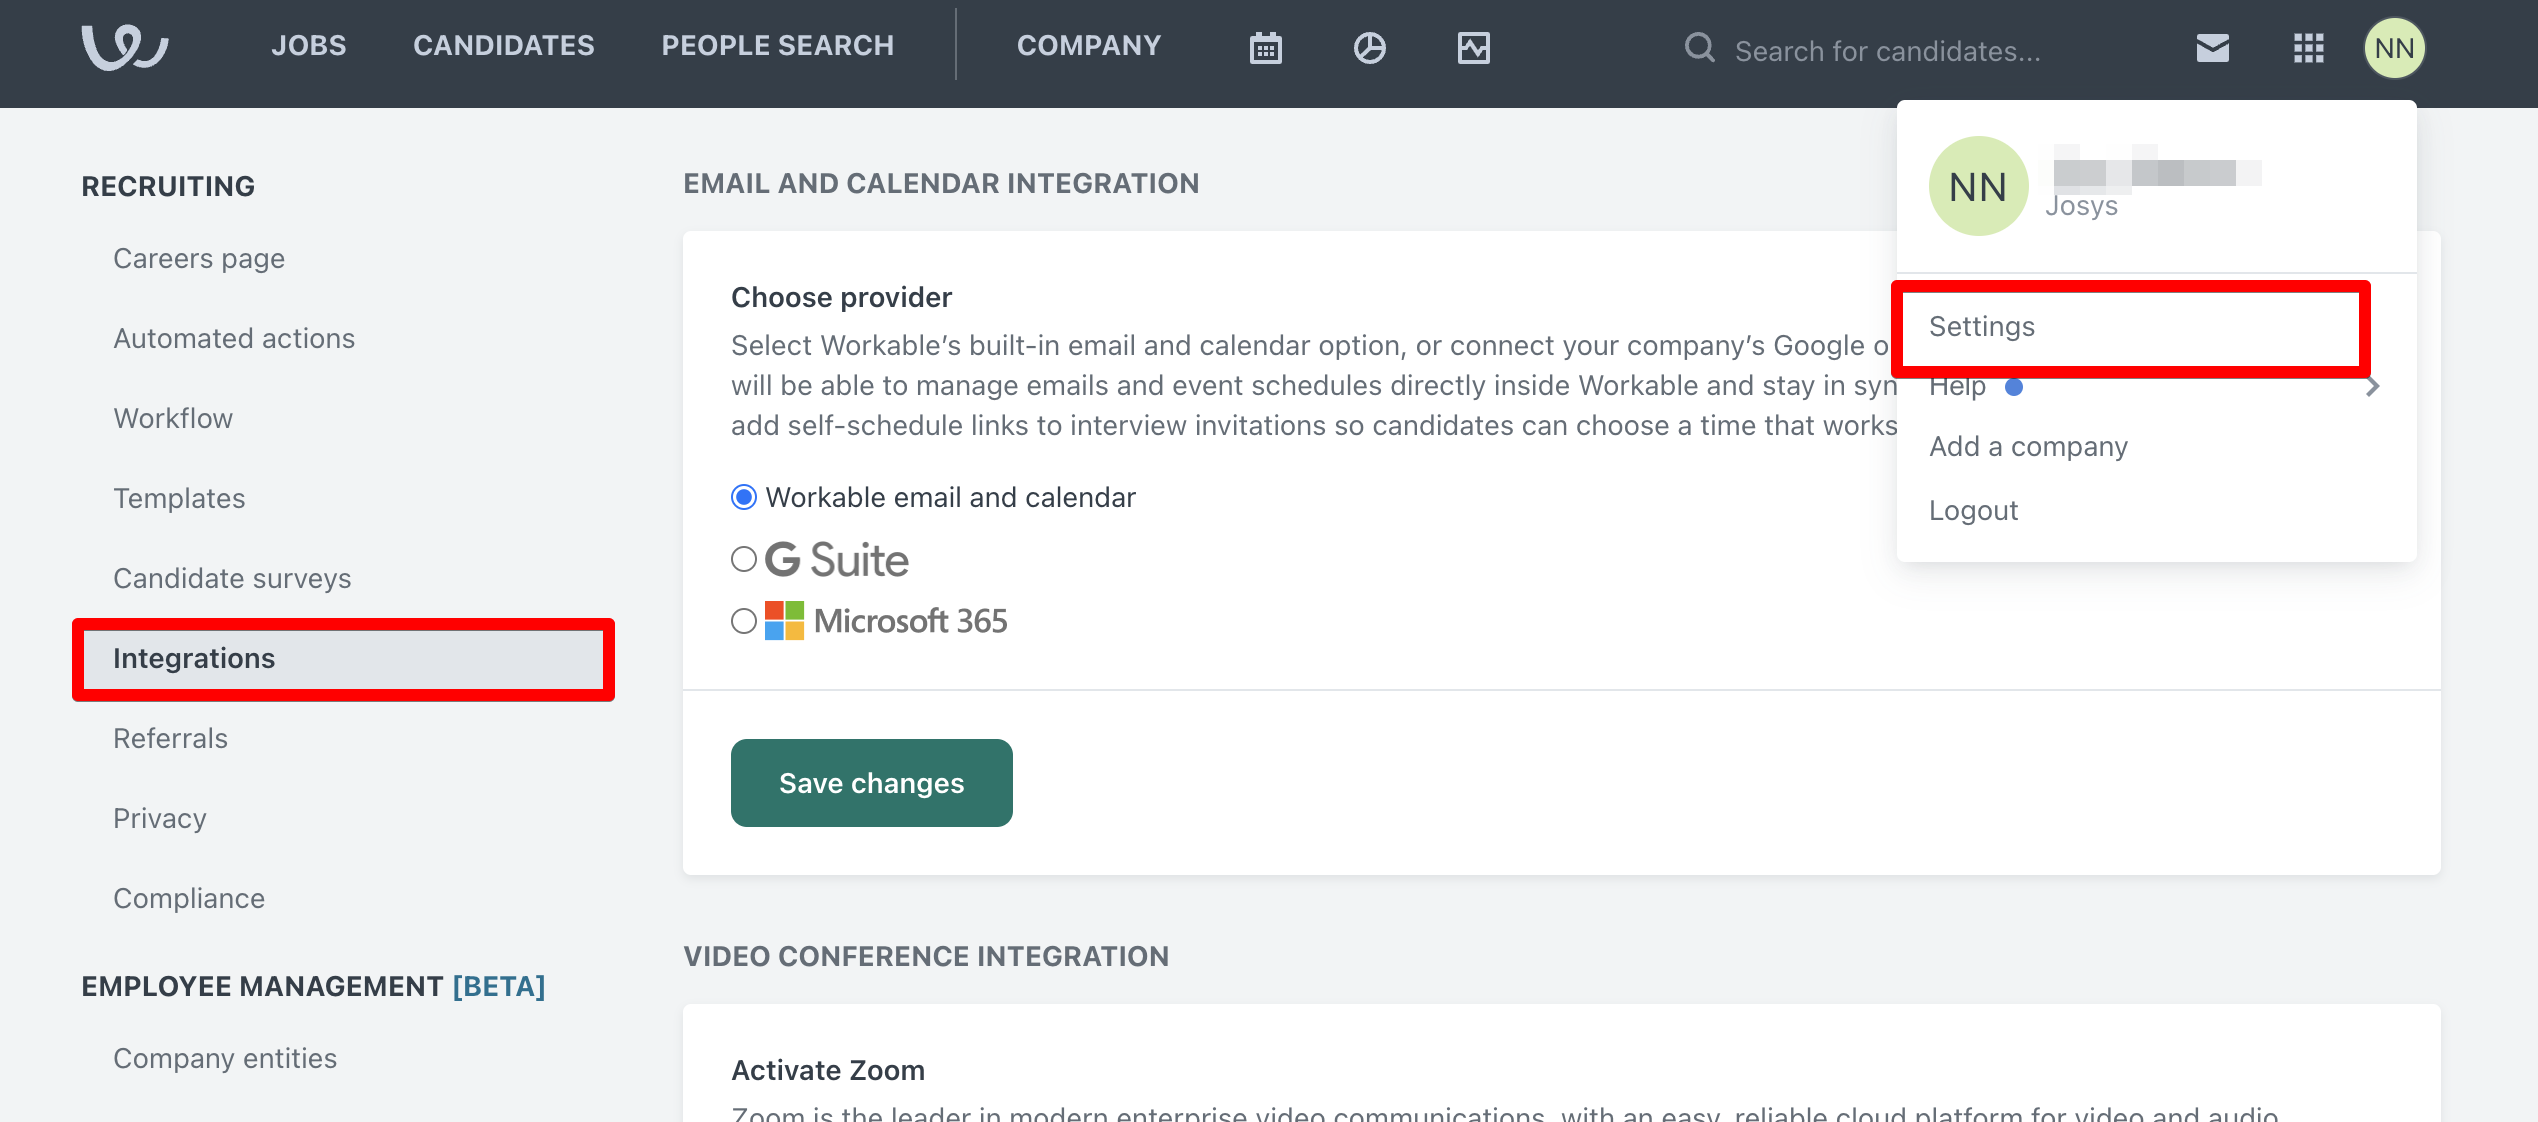
Task: Open the Careers page settings link
Action: click(199, 259)
